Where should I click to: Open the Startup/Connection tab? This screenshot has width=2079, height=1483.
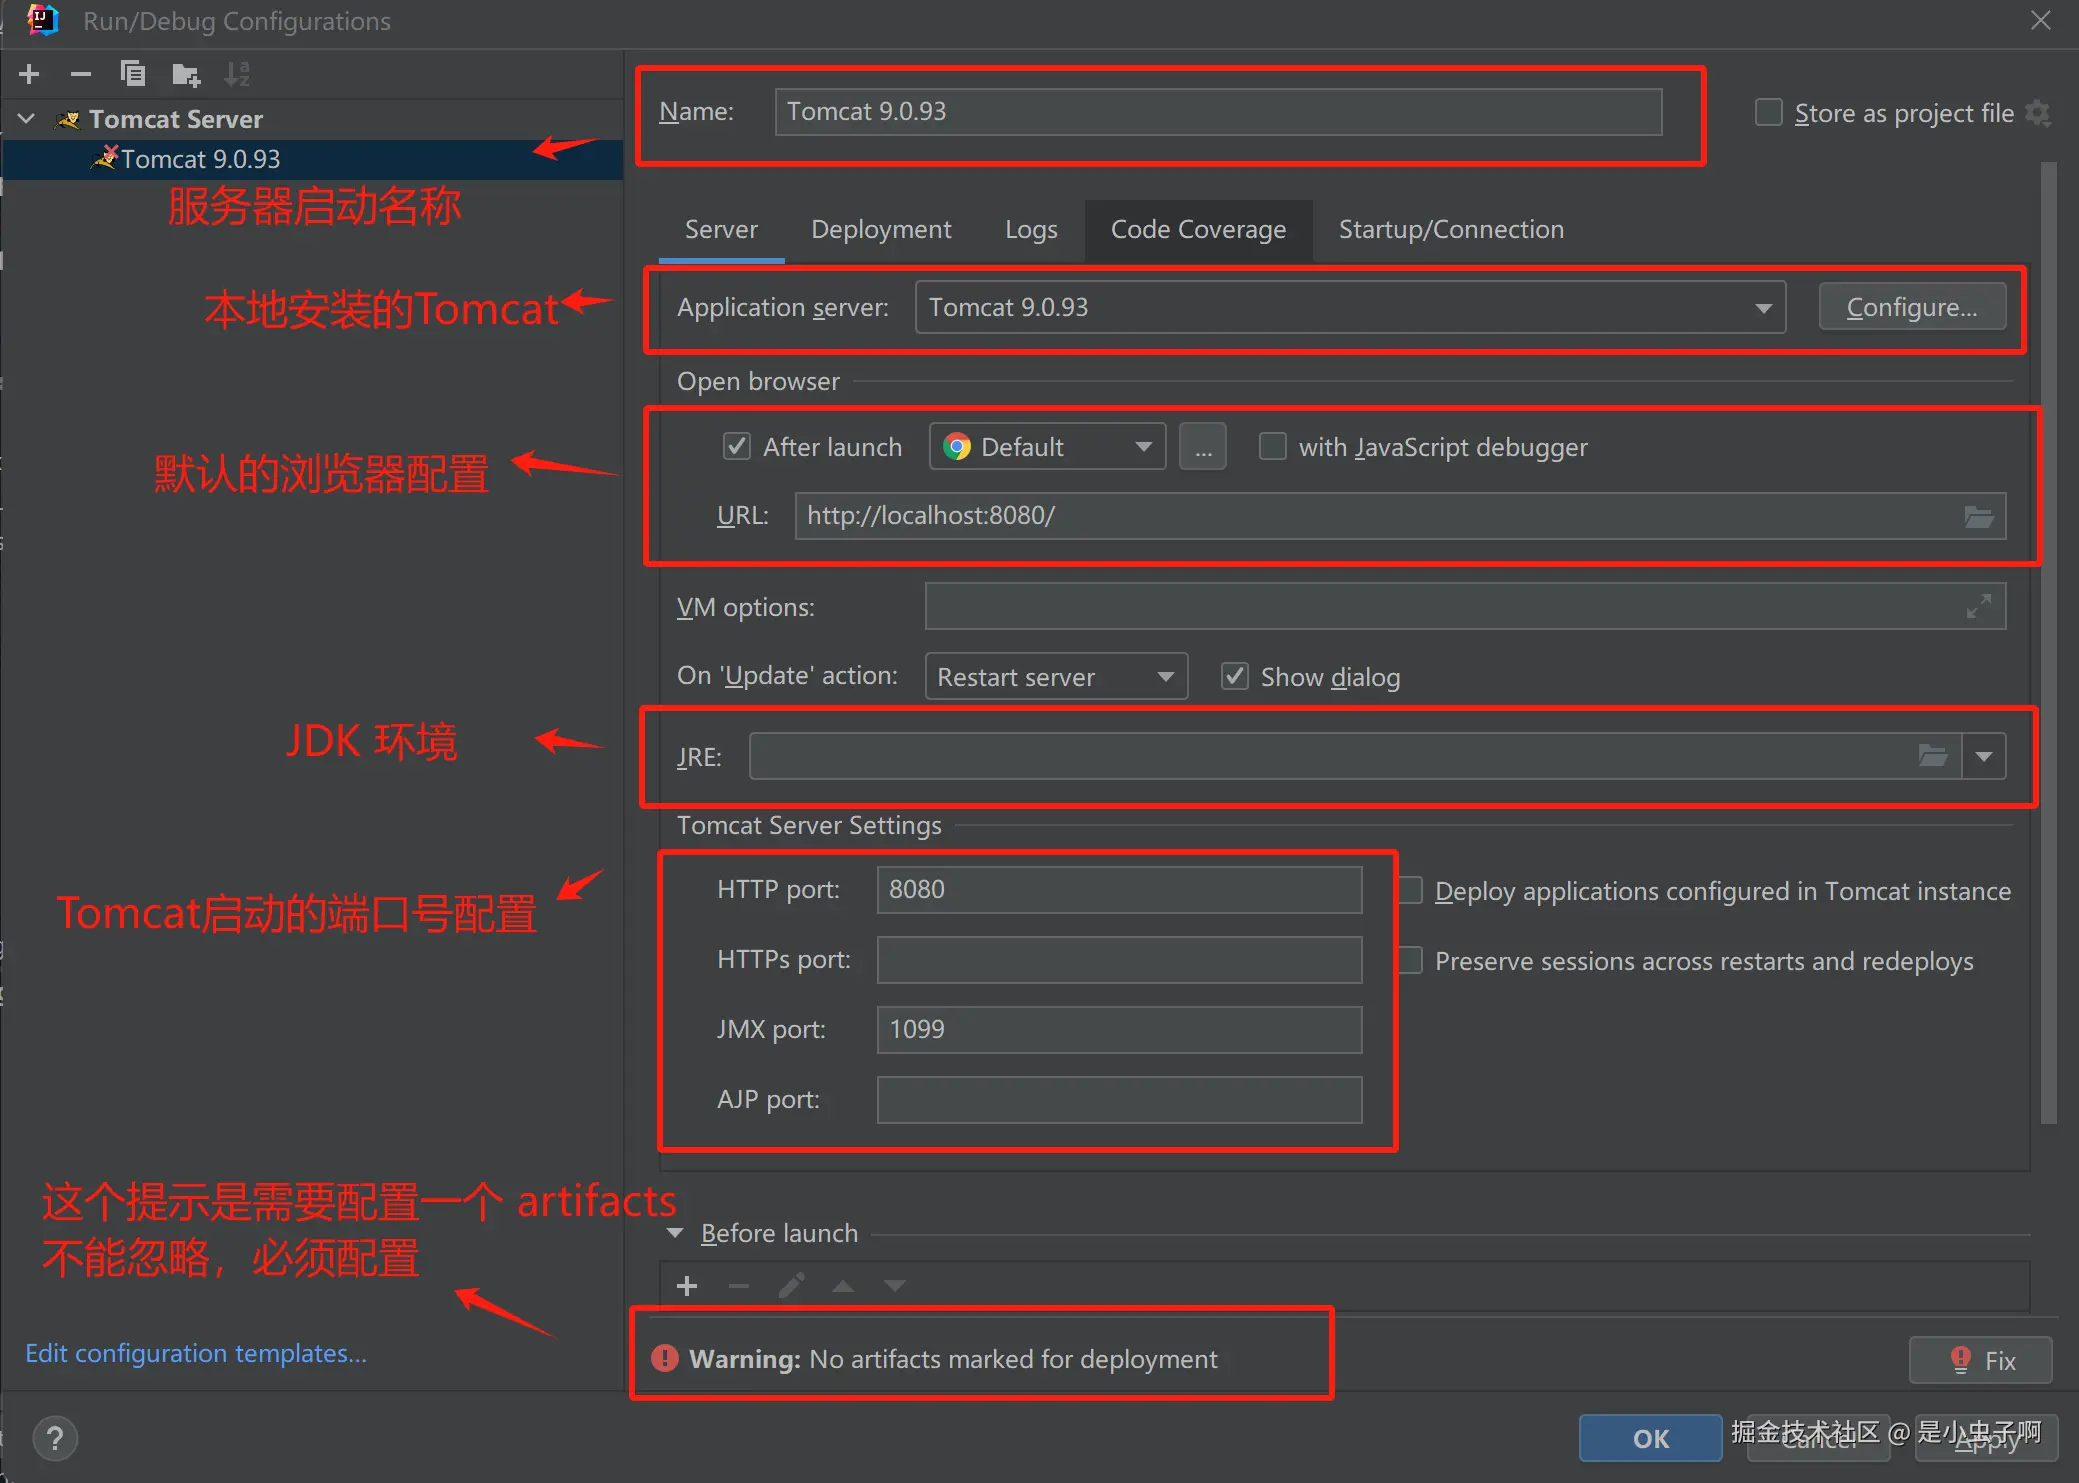pos(1451,229)
